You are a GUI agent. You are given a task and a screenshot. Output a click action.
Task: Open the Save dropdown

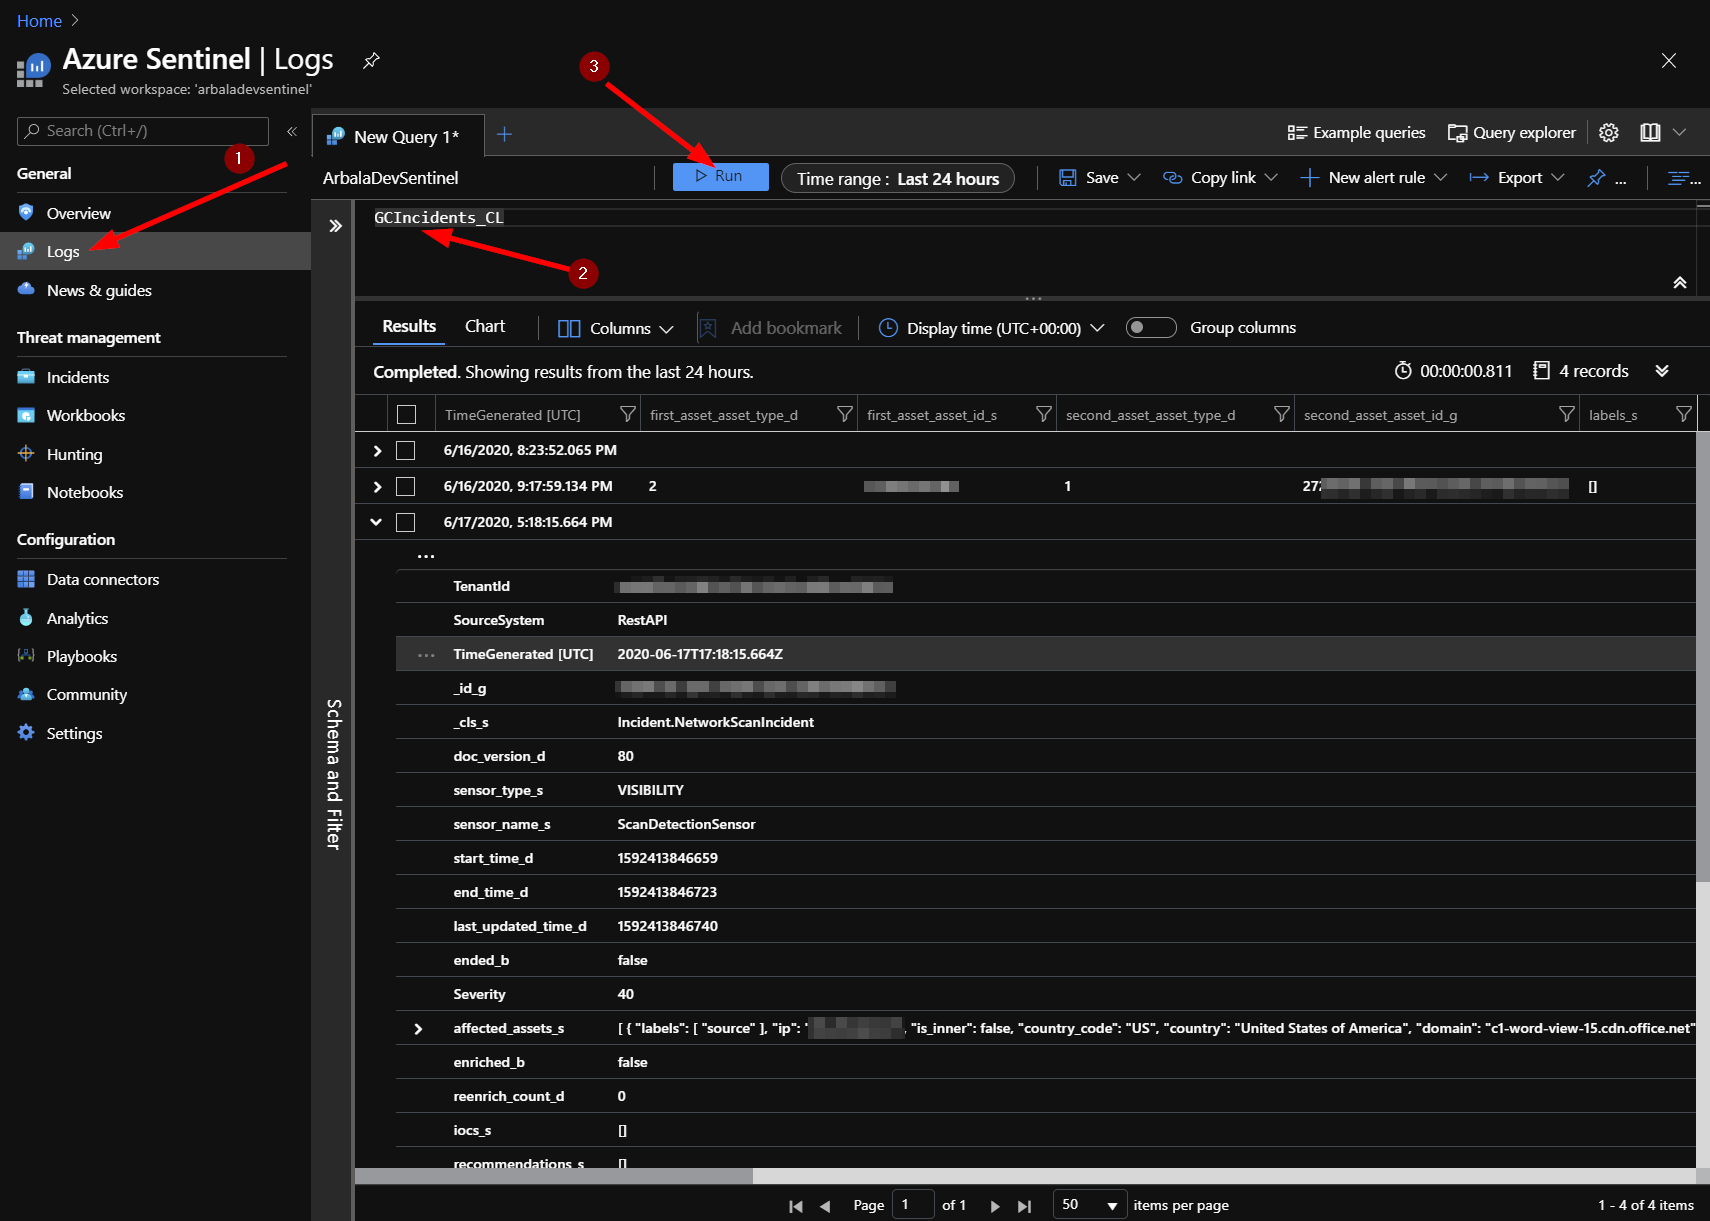click(x=1099, y=178)
